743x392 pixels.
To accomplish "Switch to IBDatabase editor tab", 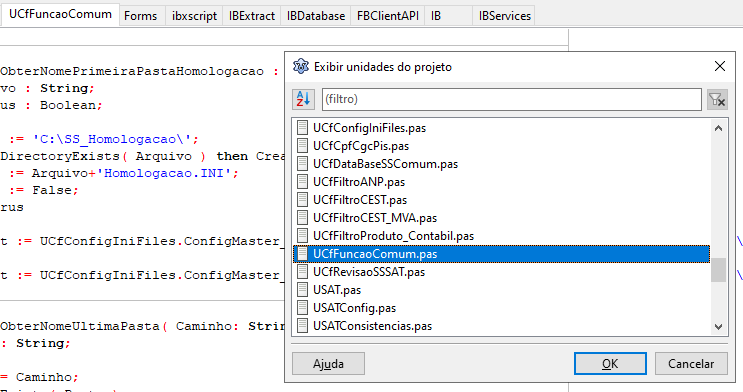I will (316, 16).
